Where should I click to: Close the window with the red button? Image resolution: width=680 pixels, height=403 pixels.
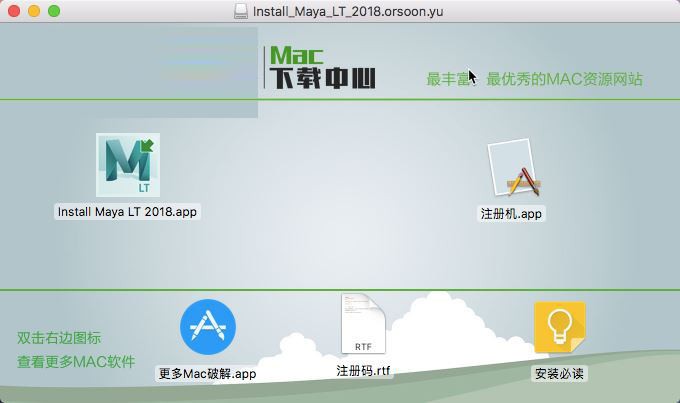14,11
